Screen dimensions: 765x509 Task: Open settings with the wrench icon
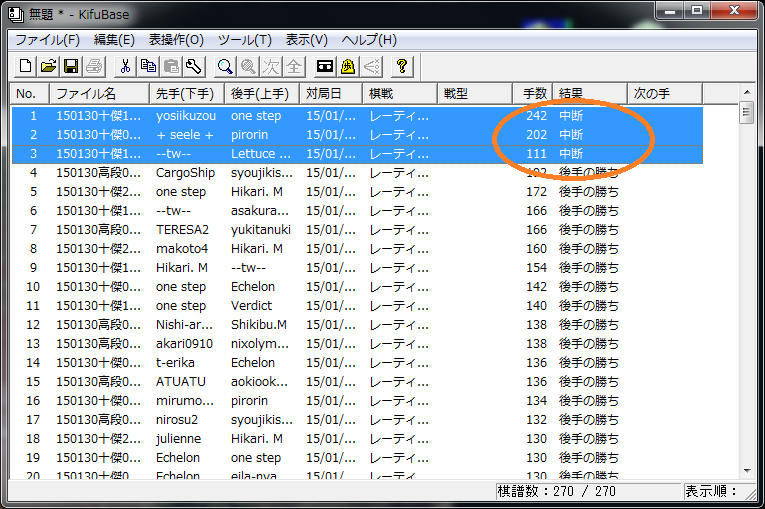(194, 67)
